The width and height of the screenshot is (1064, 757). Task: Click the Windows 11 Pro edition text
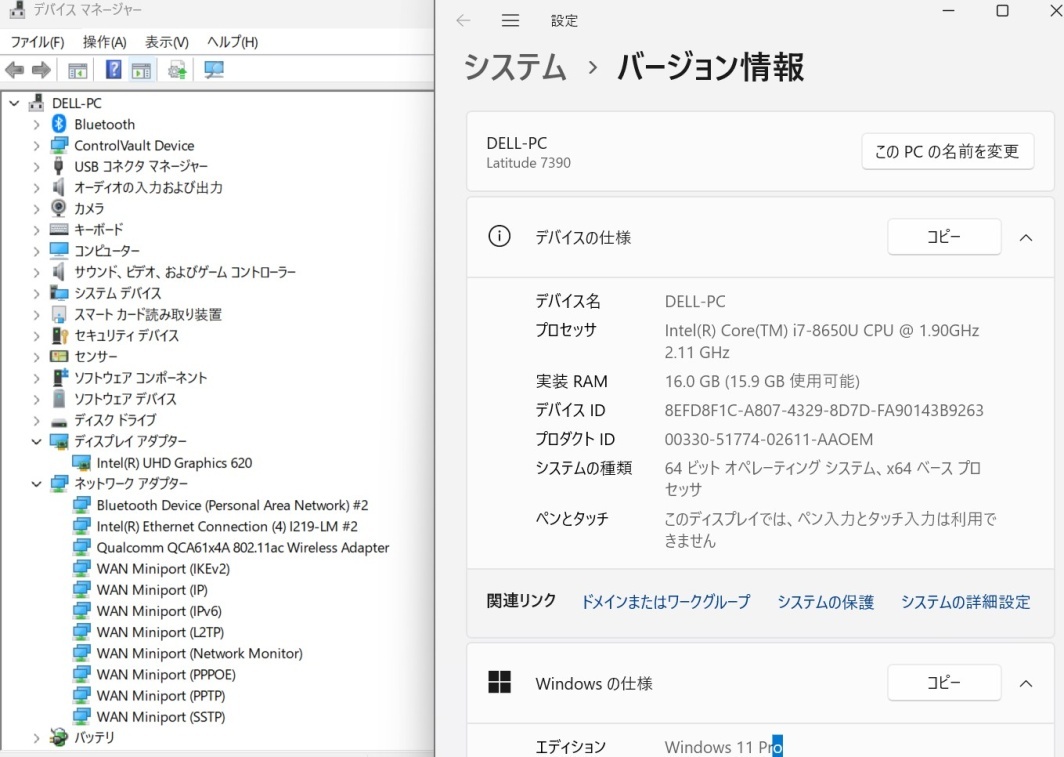[723, 747]
